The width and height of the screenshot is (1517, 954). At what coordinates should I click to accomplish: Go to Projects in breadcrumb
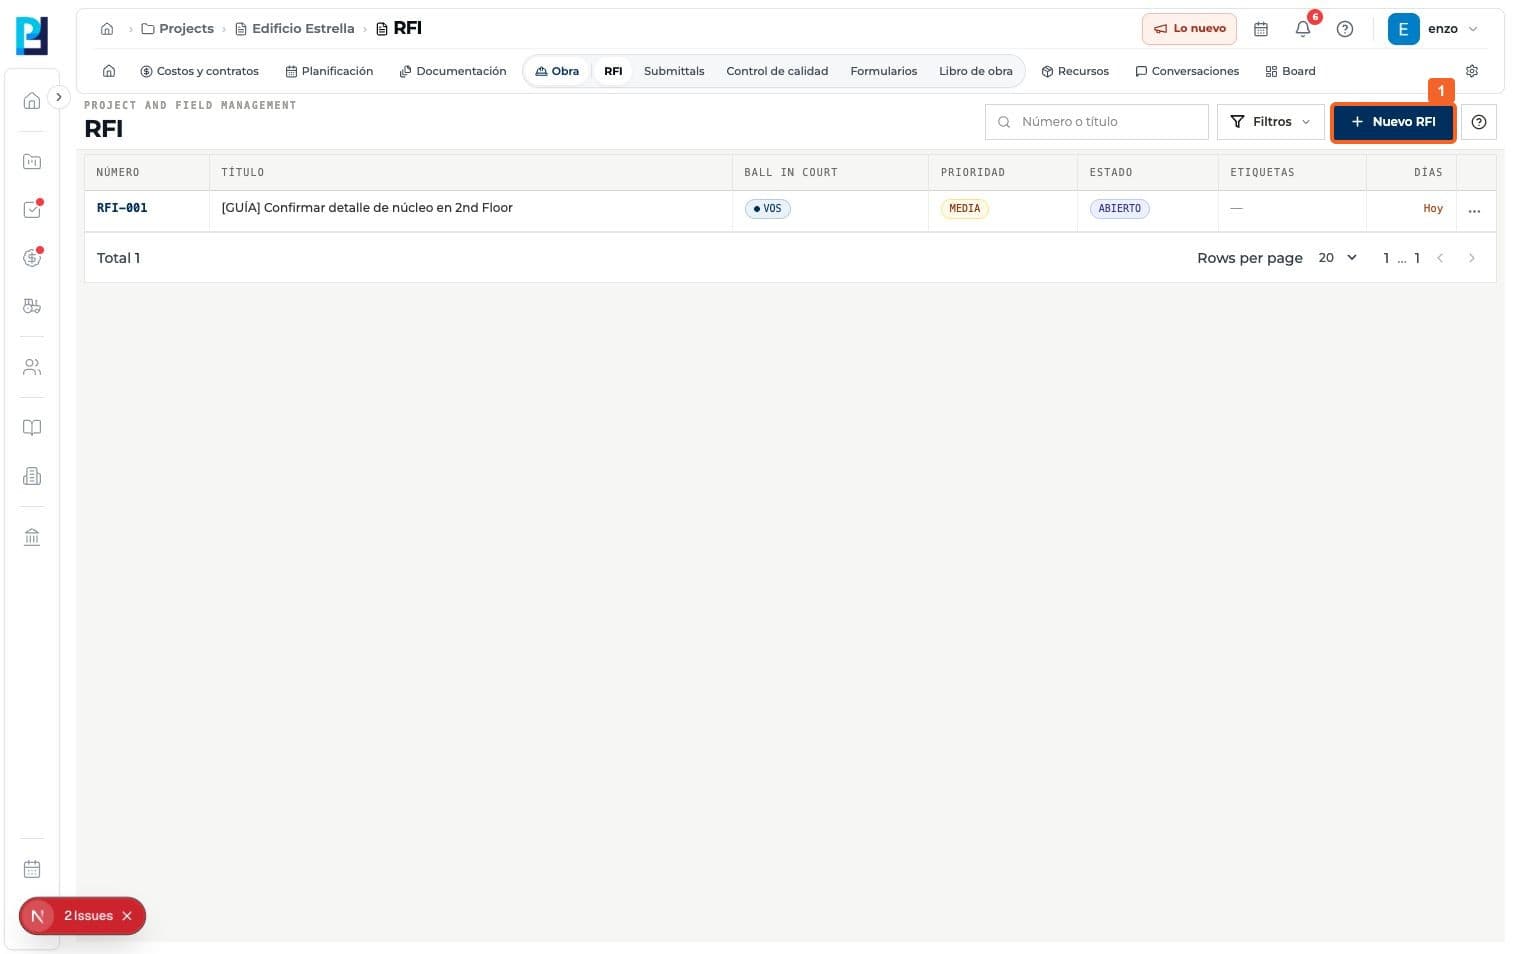pos(178,29)
